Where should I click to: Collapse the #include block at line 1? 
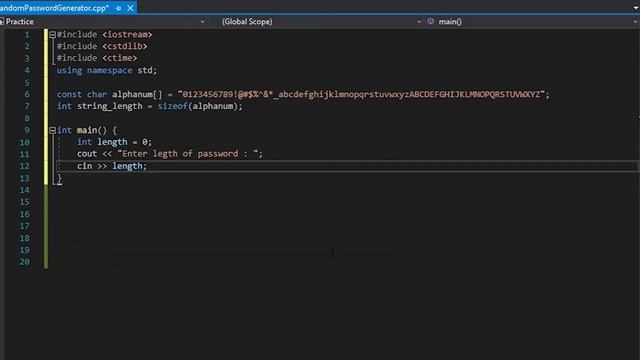pos(52,35)
